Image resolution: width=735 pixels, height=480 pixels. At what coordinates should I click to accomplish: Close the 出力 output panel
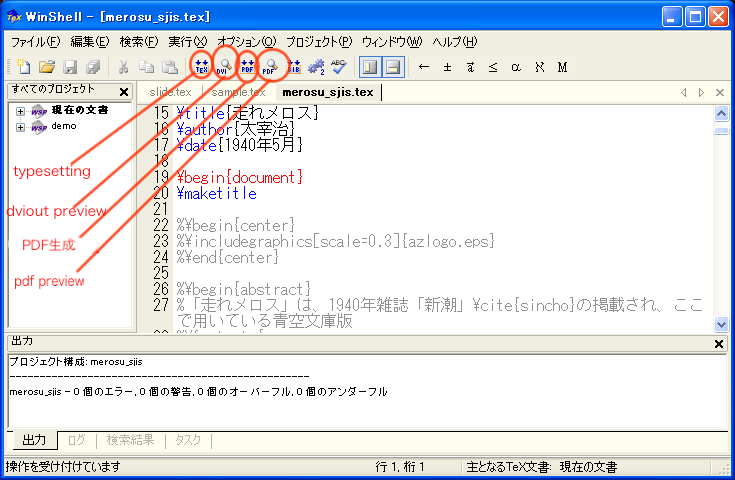click(719, 344)
